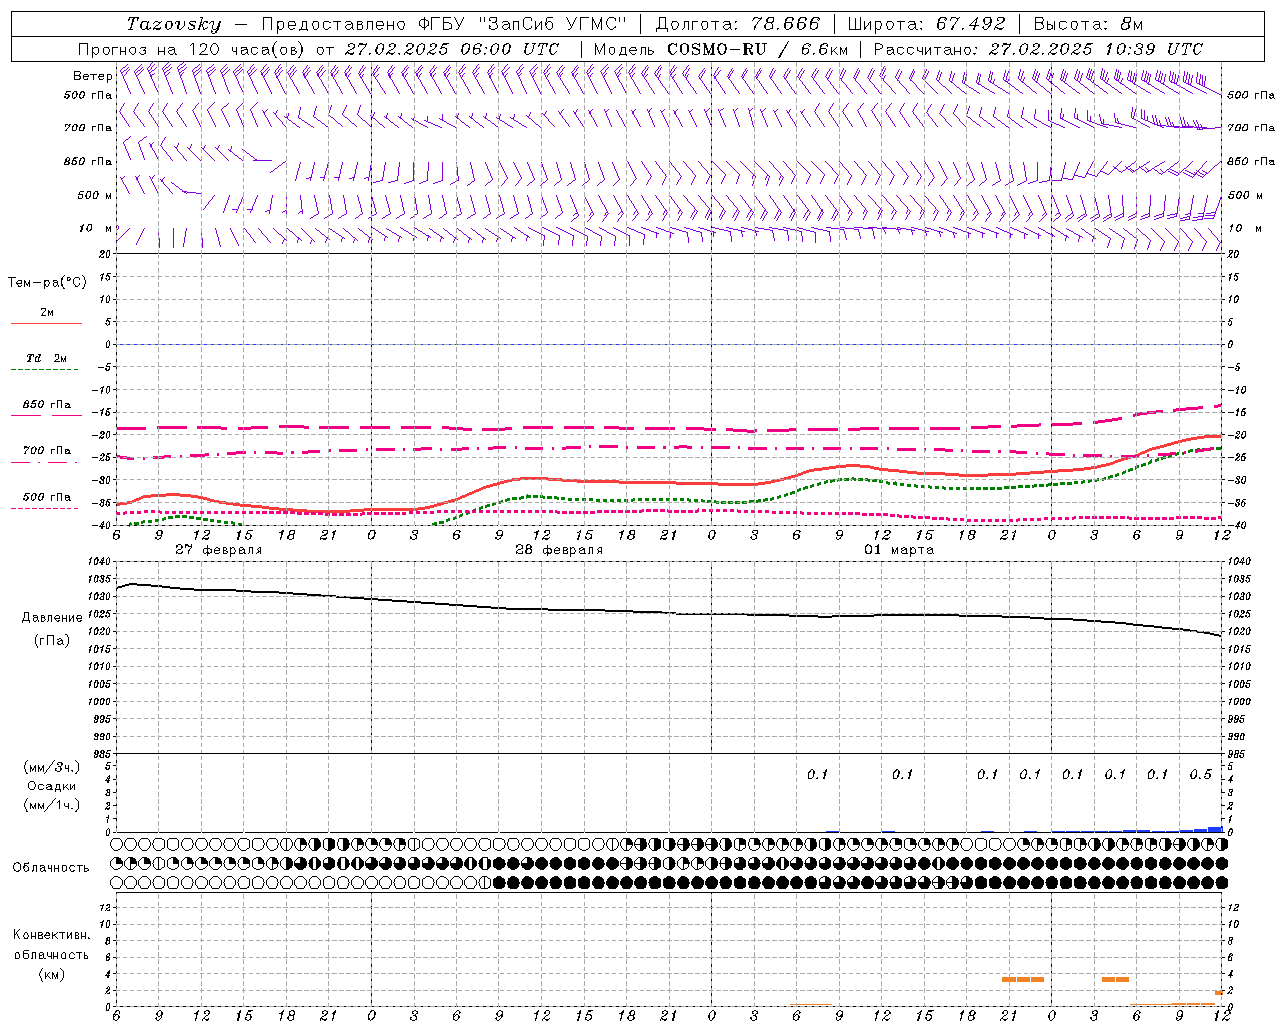Select the Долгота: 78.666 header text
This screenshot has height=1024, width=1280.
737,24
